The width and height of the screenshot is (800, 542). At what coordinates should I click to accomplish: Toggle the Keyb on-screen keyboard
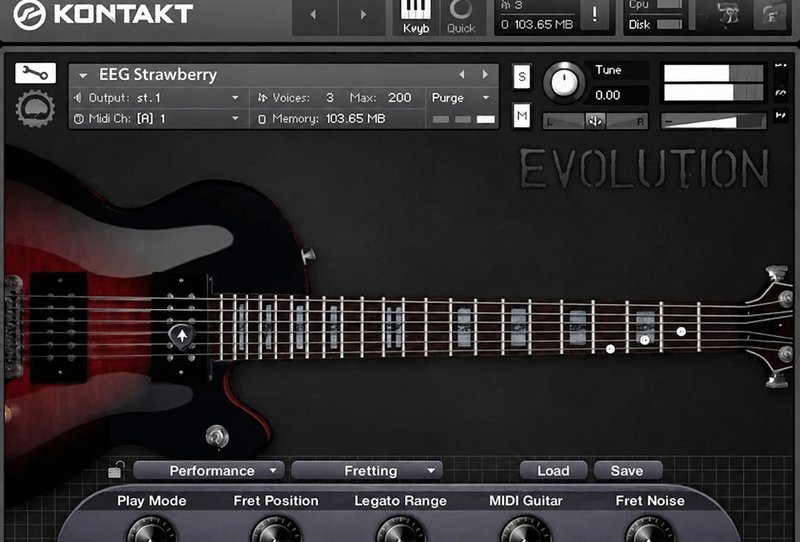click(x=416, y=17)
